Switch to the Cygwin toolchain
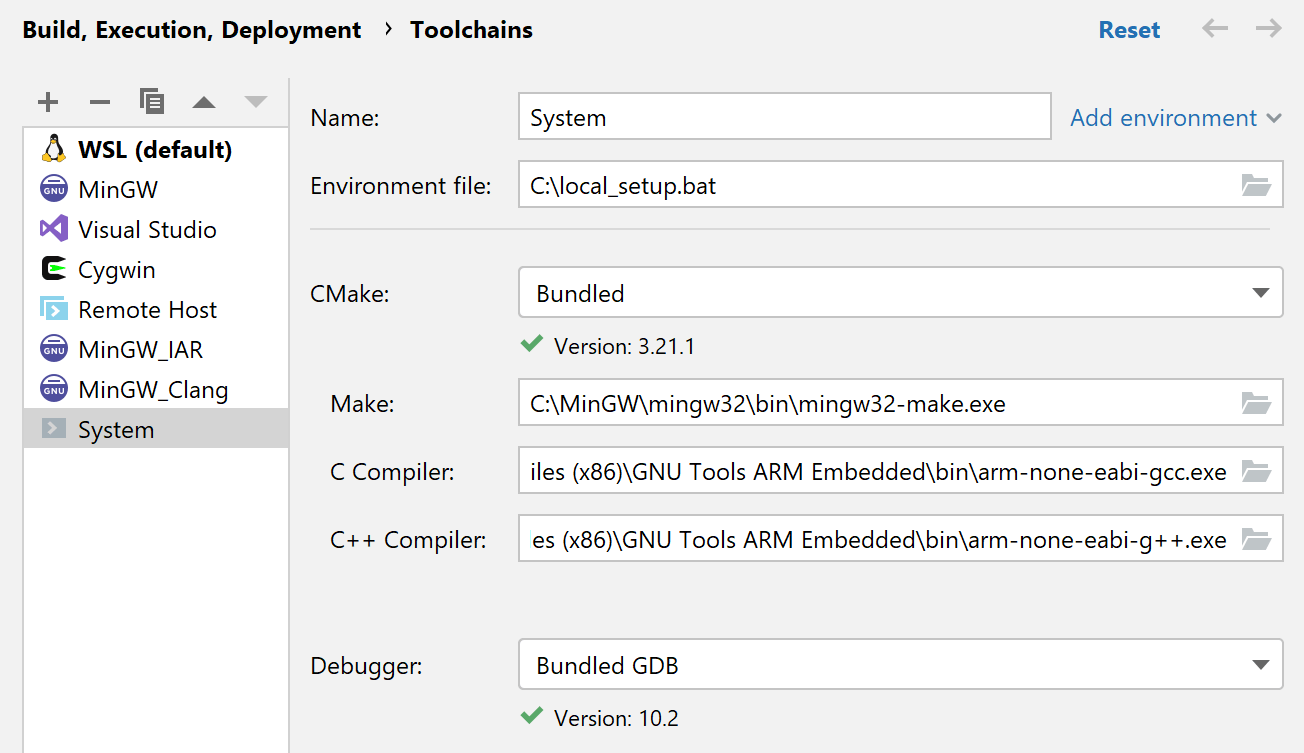 pos(117,269)
